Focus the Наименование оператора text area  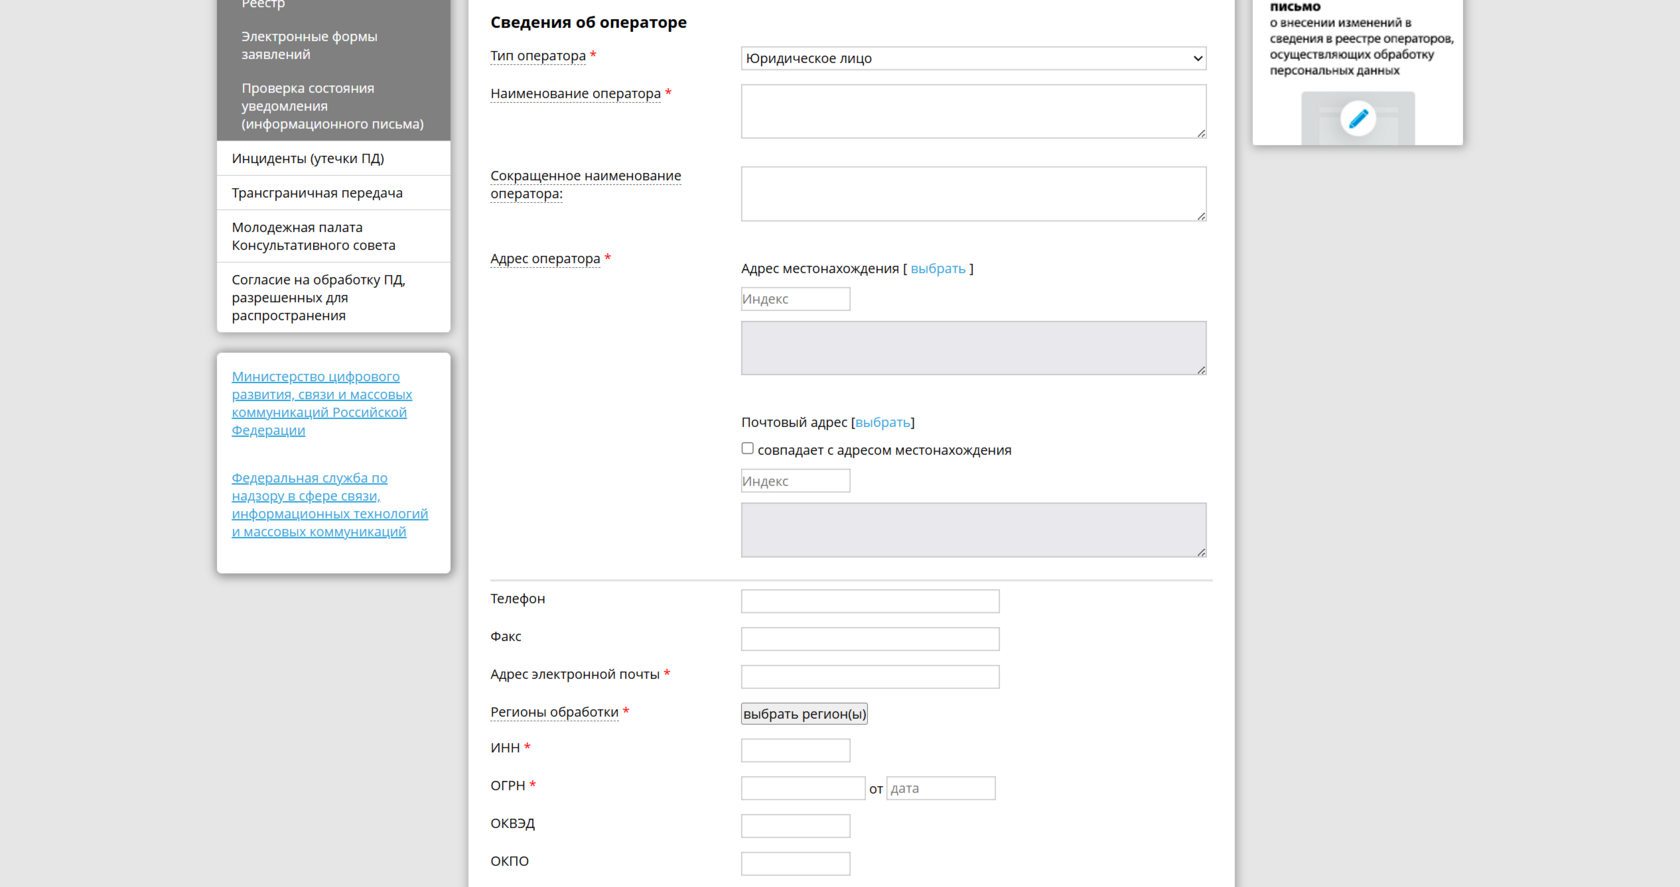click(x=973, y=111)
